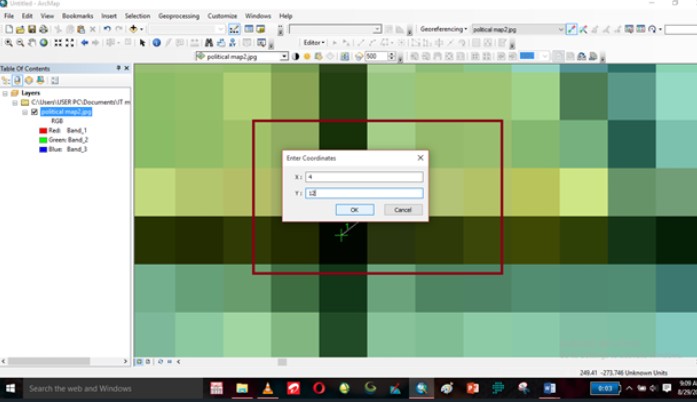The width and height of the screenshot is (697, 402).
Task: Open the Customize menu
Action: (x=222, y=16)
